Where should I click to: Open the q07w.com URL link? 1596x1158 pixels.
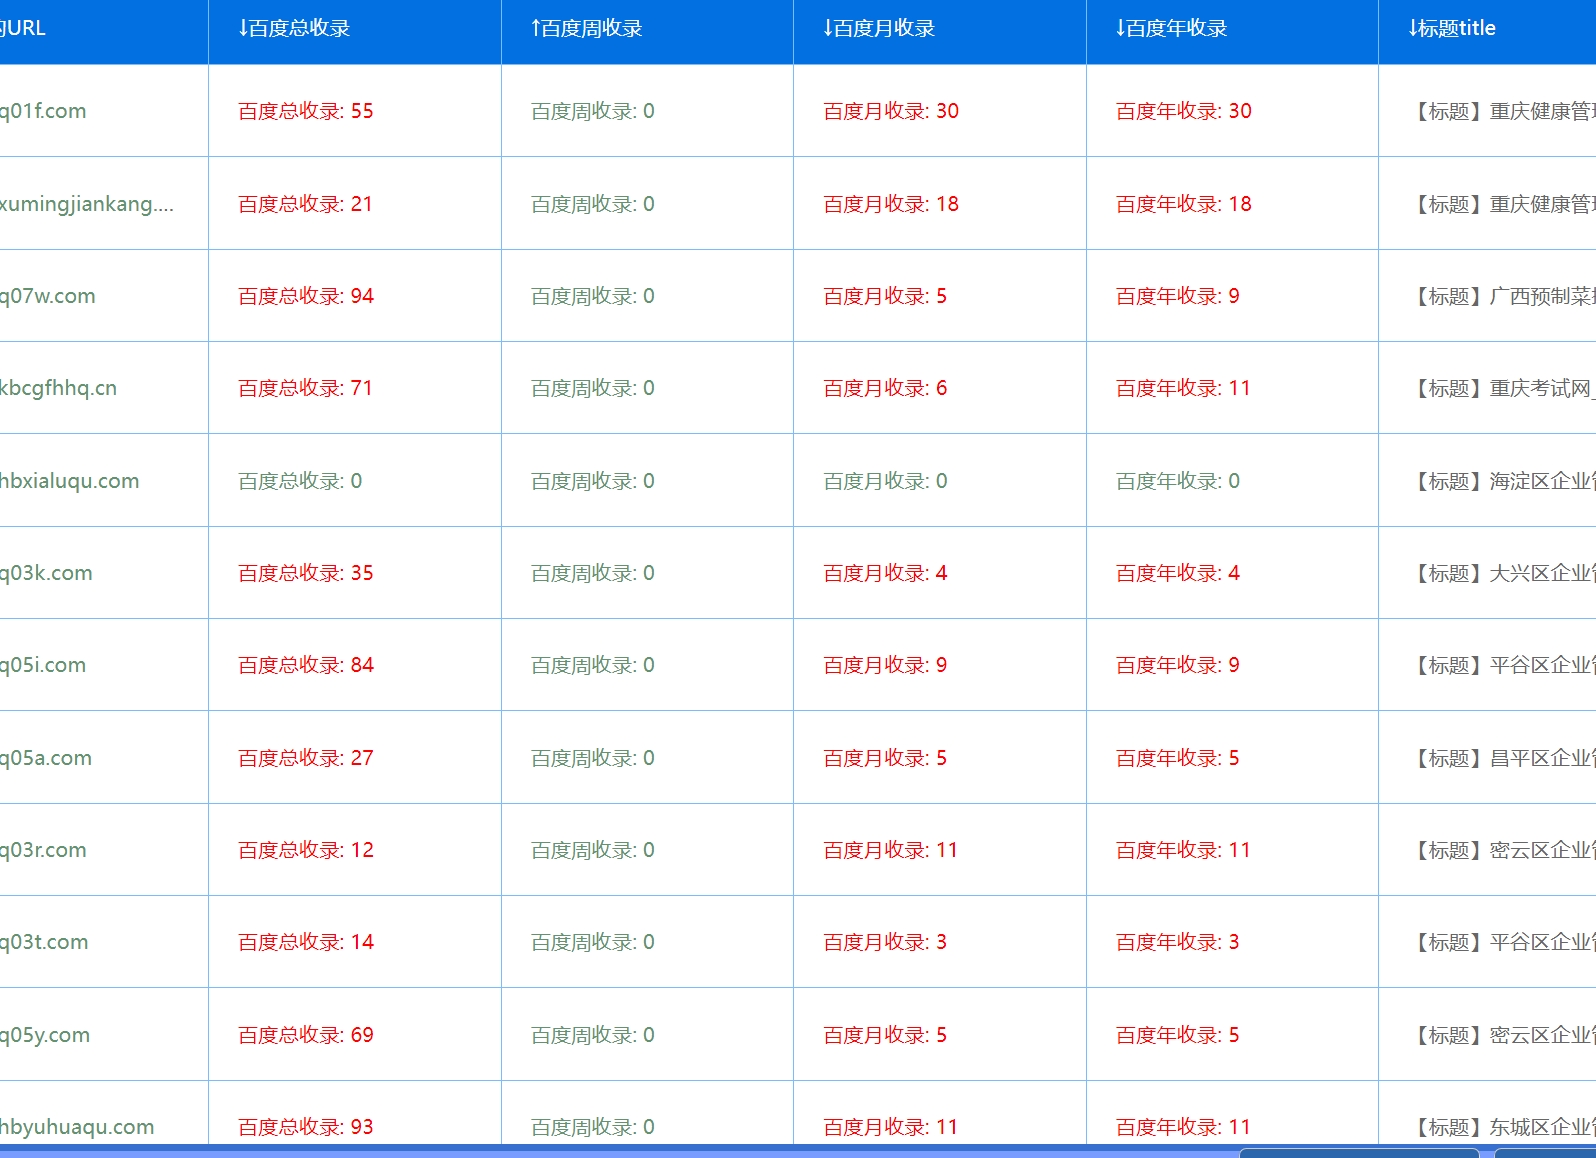48,296
